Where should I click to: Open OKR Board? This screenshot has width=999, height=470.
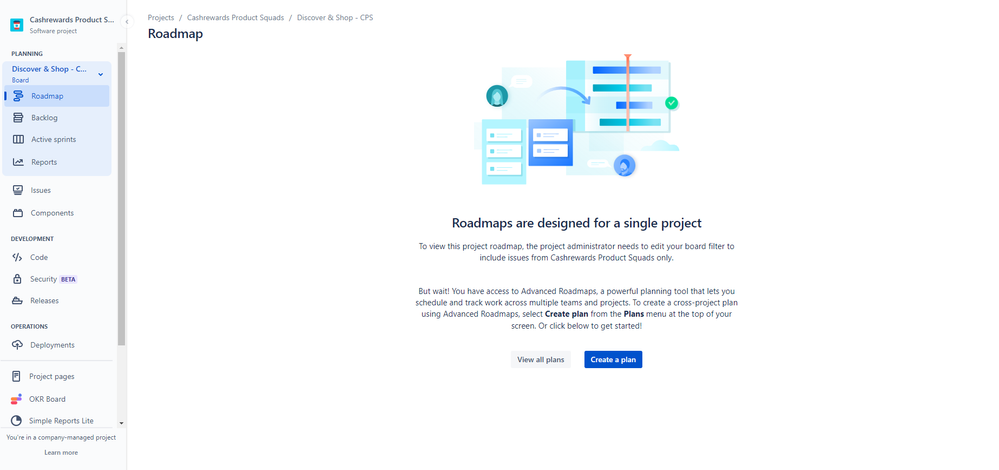[x=57, y=399]
